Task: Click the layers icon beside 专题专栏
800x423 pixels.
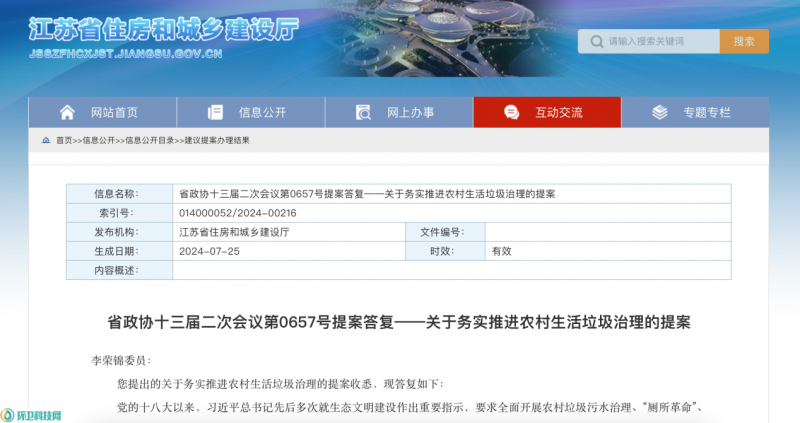Action: tap(659, 112)
